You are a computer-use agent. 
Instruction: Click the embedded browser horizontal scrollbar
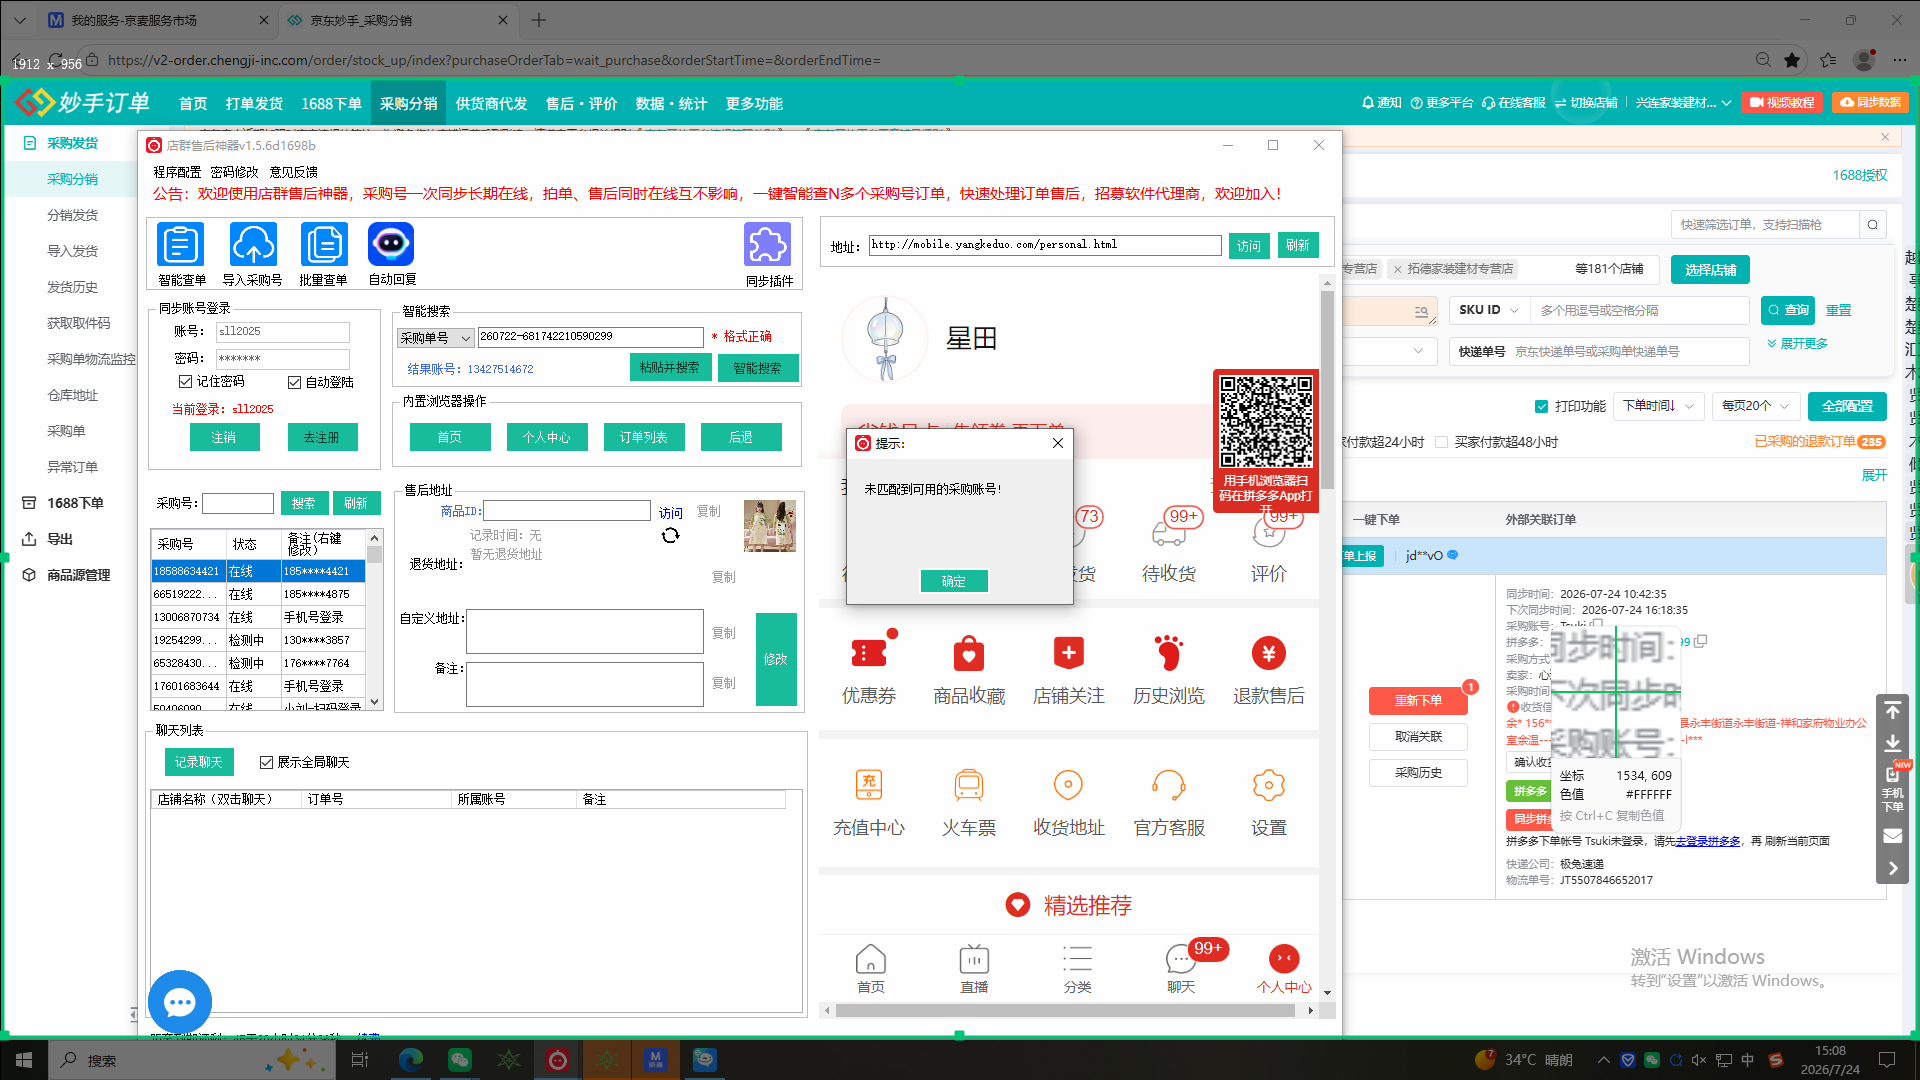coord(1066,1010)
